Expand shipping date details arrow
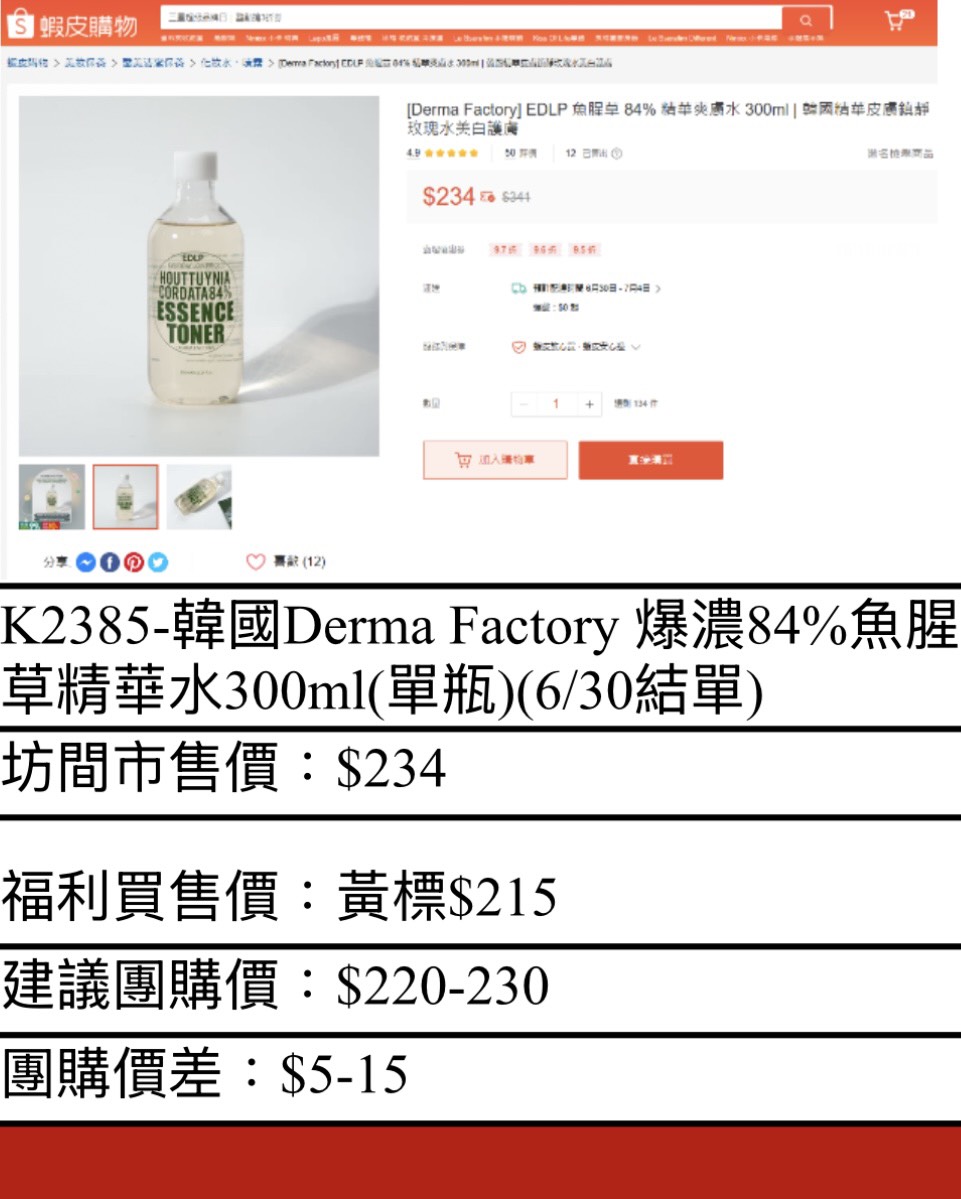The width and height of the screenshot is (961, 1199). [658, 288]
